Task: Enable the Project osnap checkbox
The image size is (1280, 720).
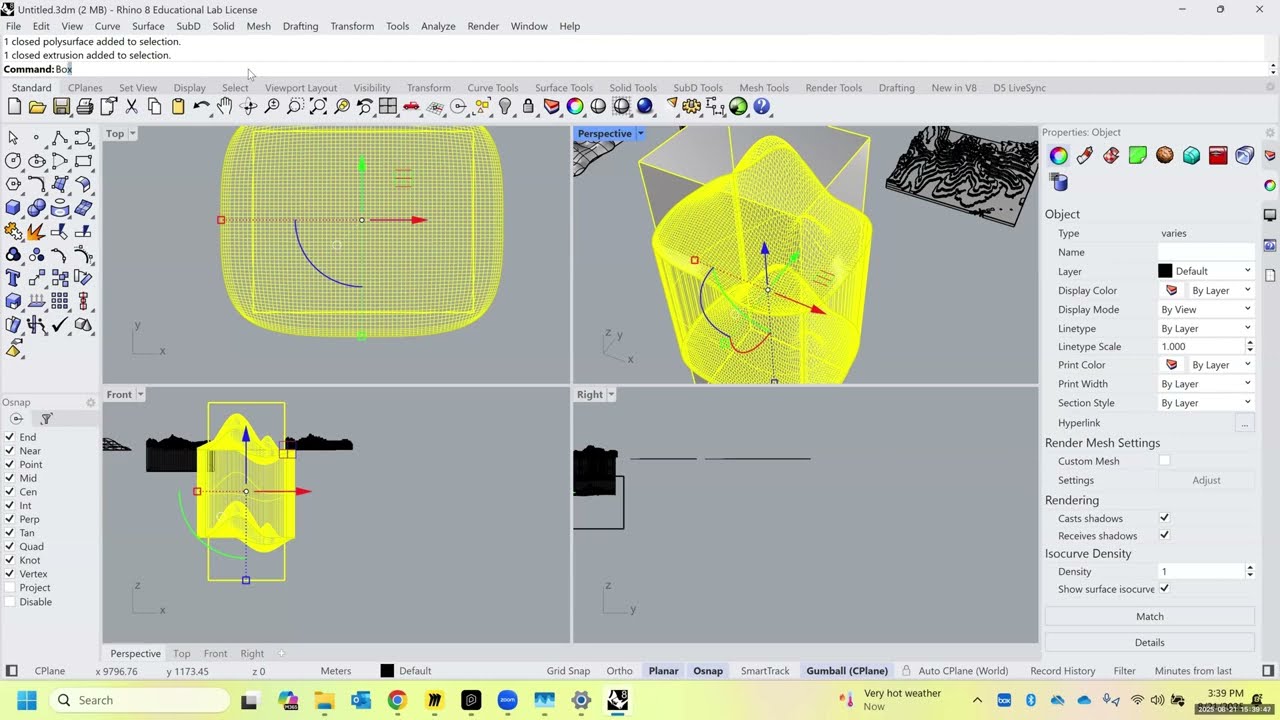Action: (10, 588)
